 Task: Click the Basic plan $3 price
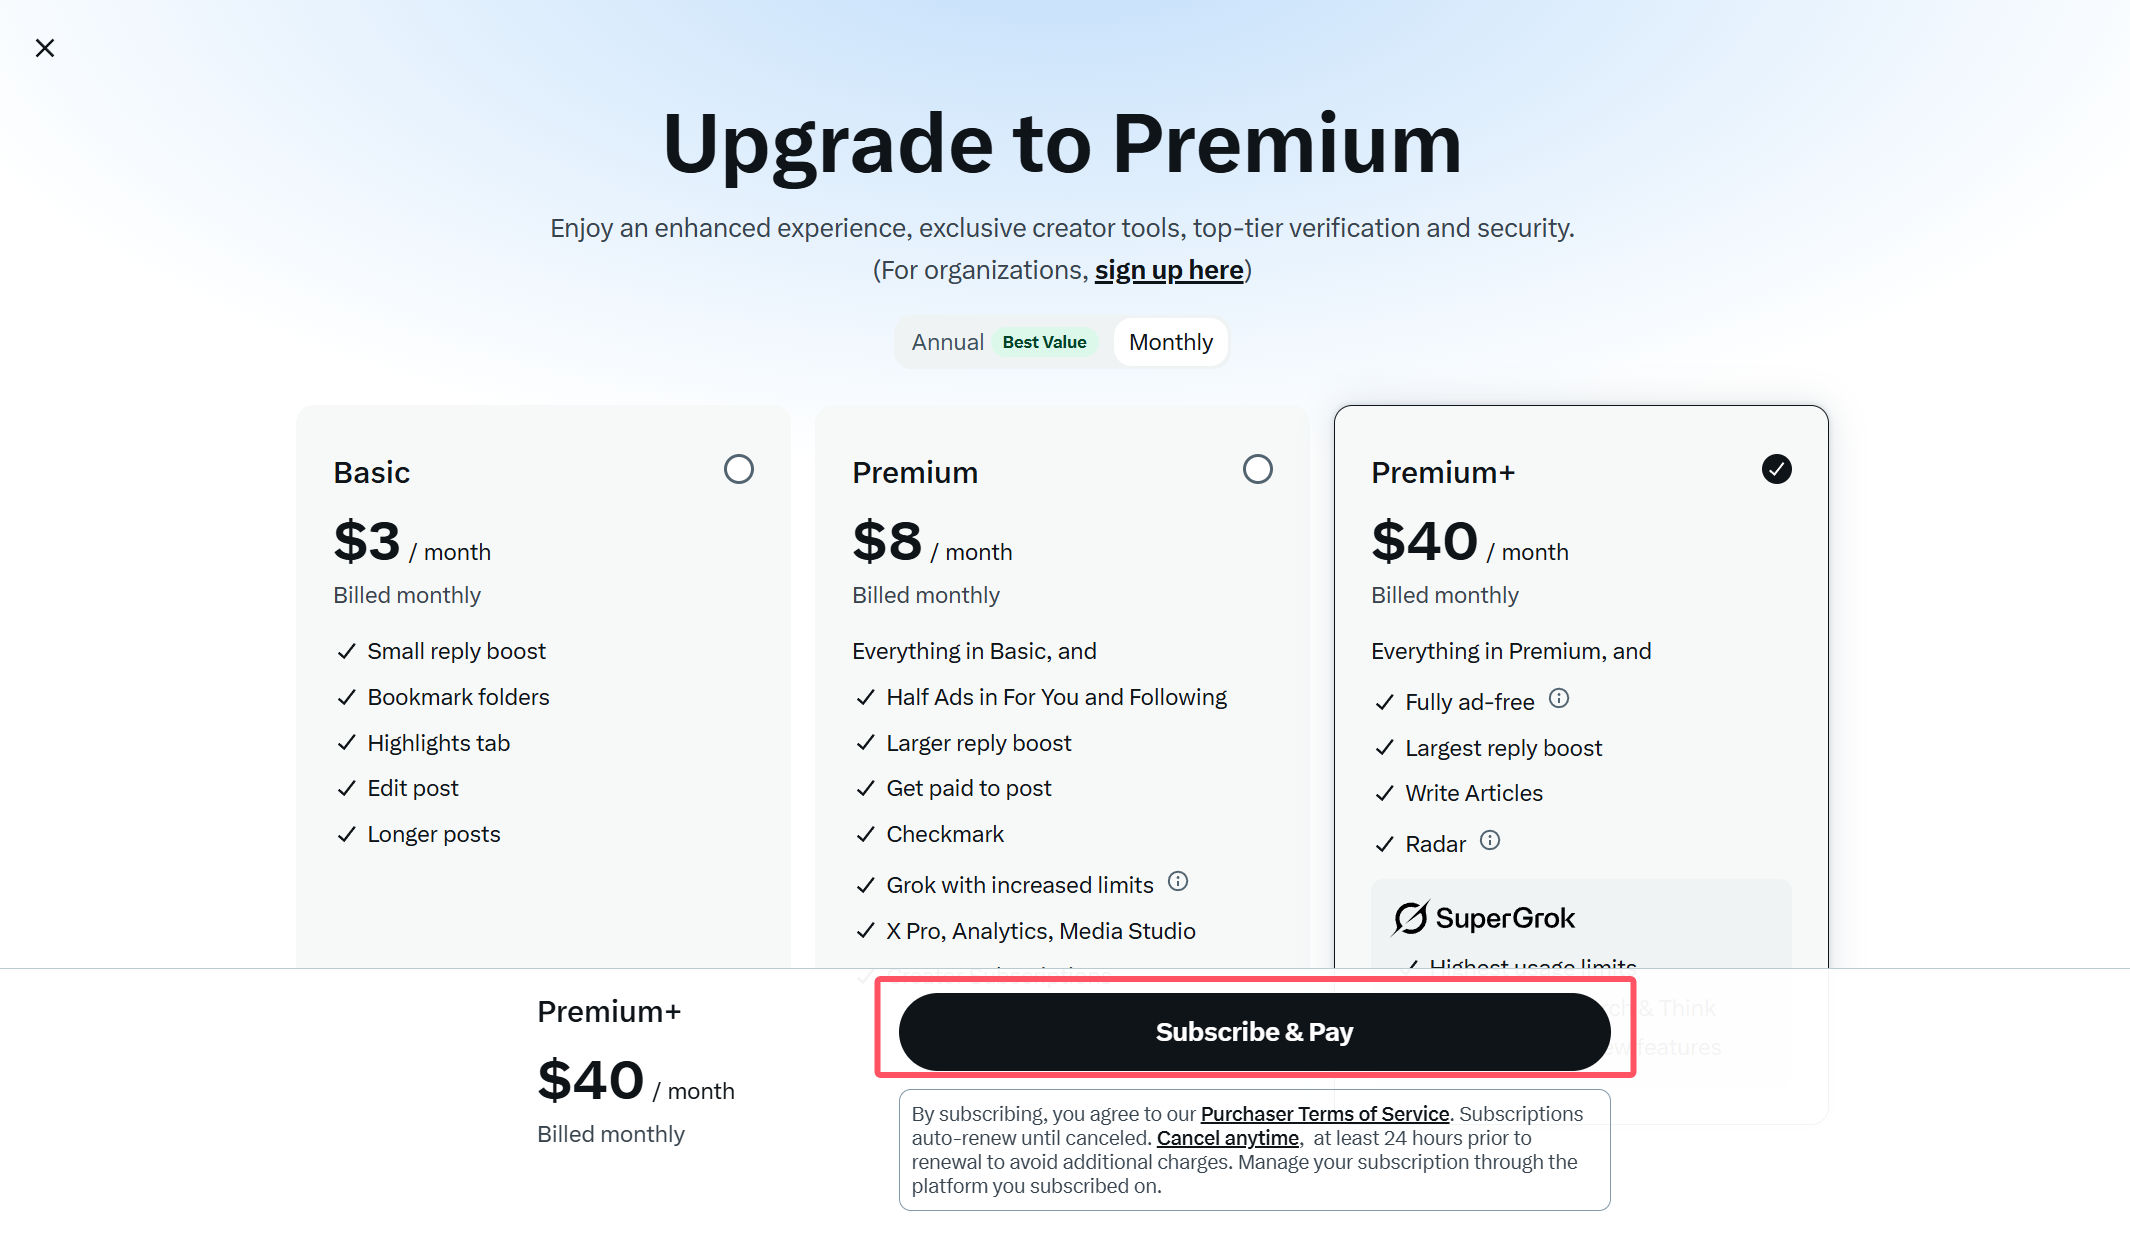[x=367, y=542]
